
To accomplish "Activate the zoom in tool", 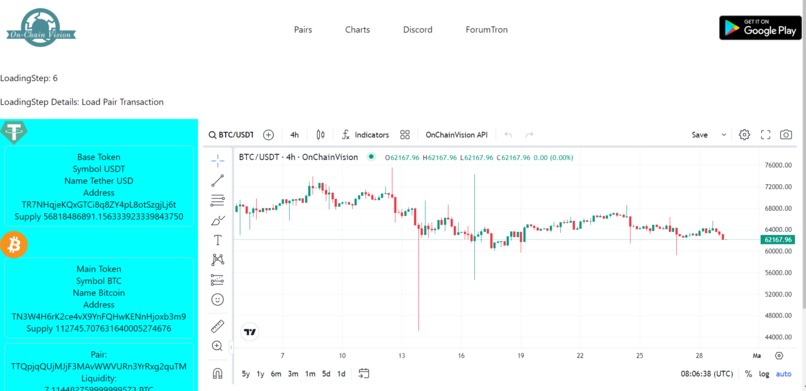I will point(217,346).
